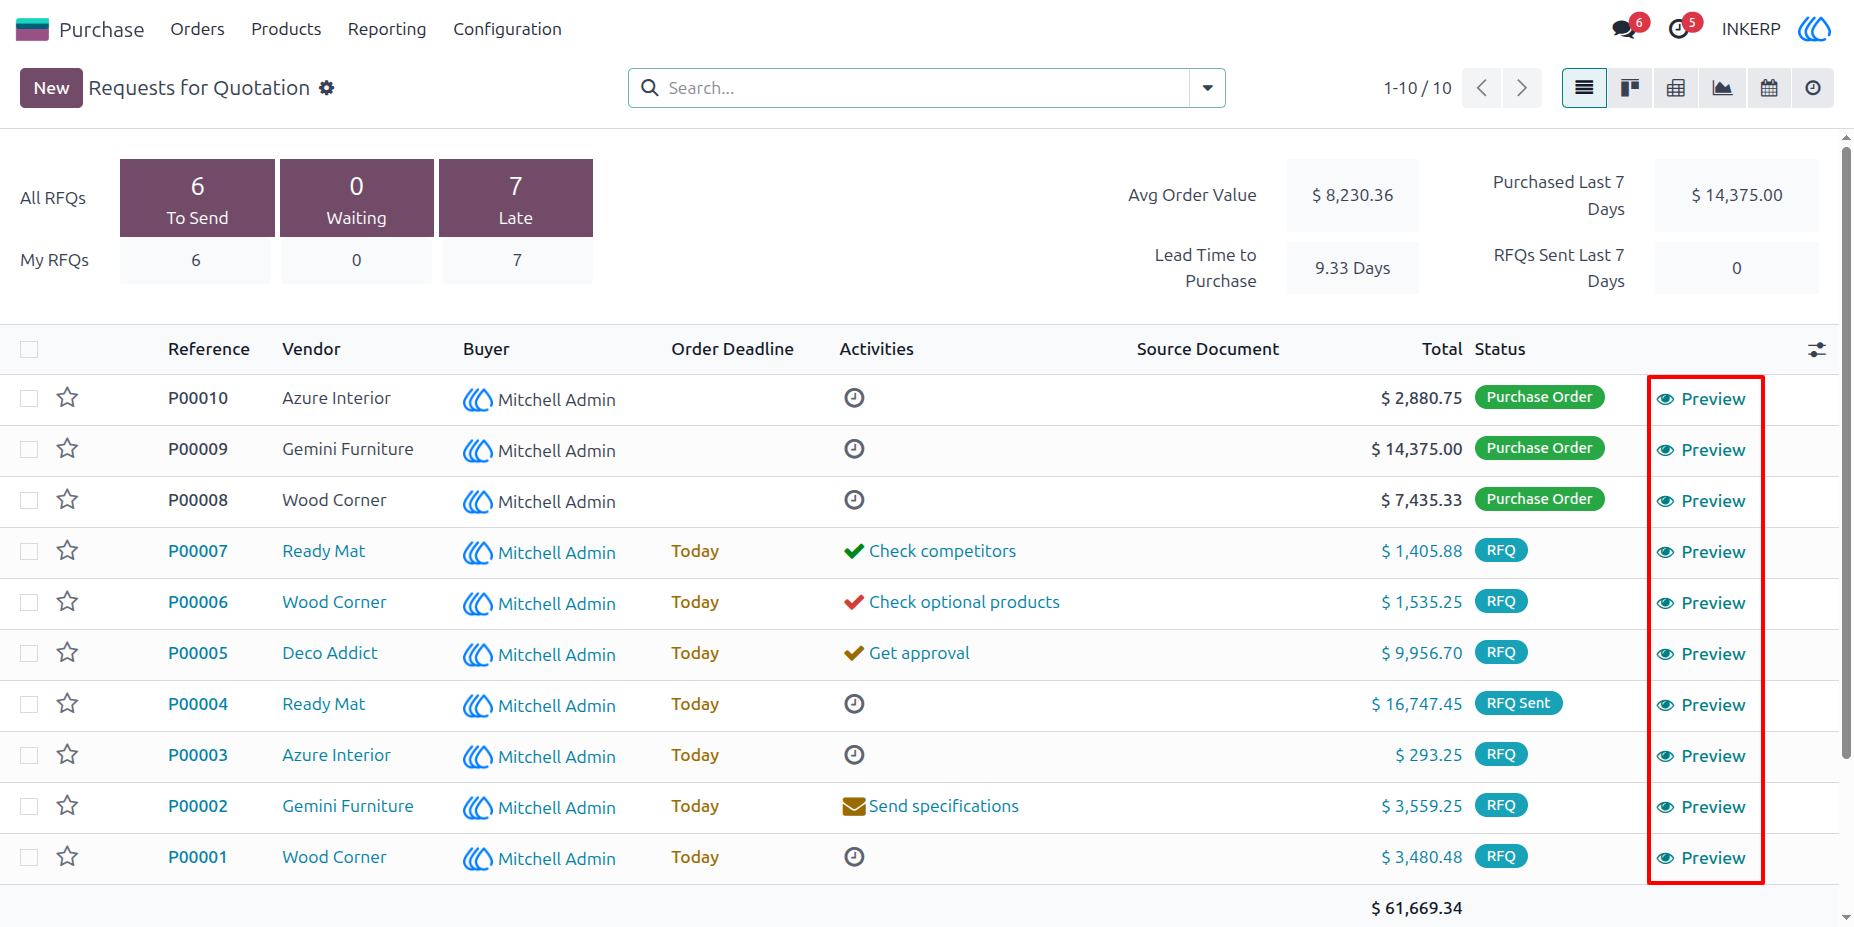The image size is (1854, 927).
Task: Open activity clock for P00004
Action: tap(854, 704)
